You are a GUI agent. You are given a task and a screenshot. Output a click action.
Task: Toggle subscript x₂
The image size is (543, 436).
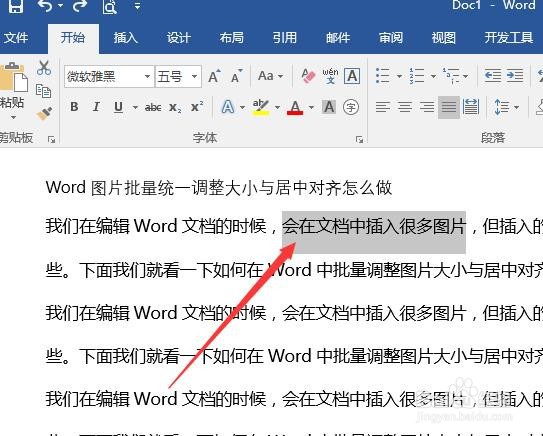tap(175, 107)
